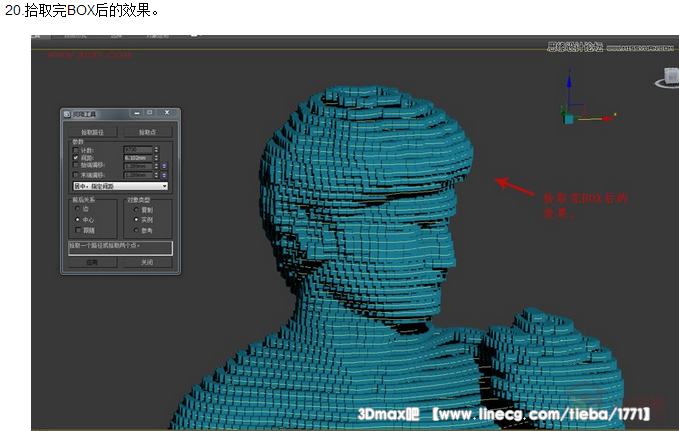Click the ViewCube in the viewport corner
Screen dimensions: 679x431
[667, 77]
